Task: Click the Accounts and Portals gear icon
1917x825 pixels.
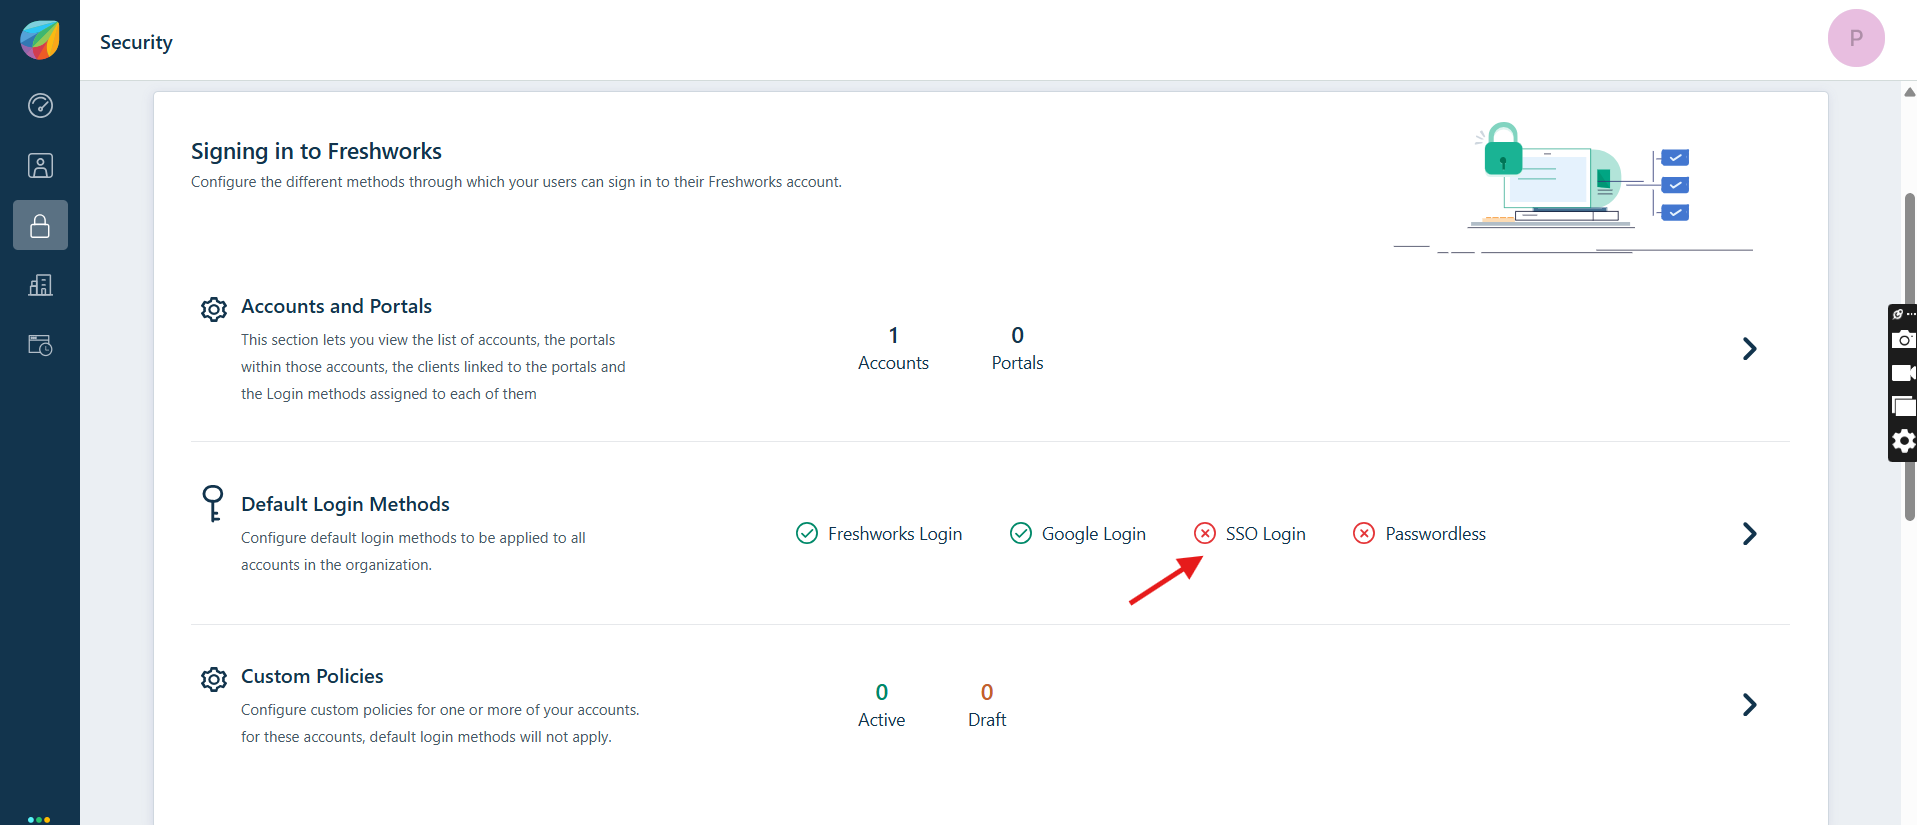Action: click(213, 309)
